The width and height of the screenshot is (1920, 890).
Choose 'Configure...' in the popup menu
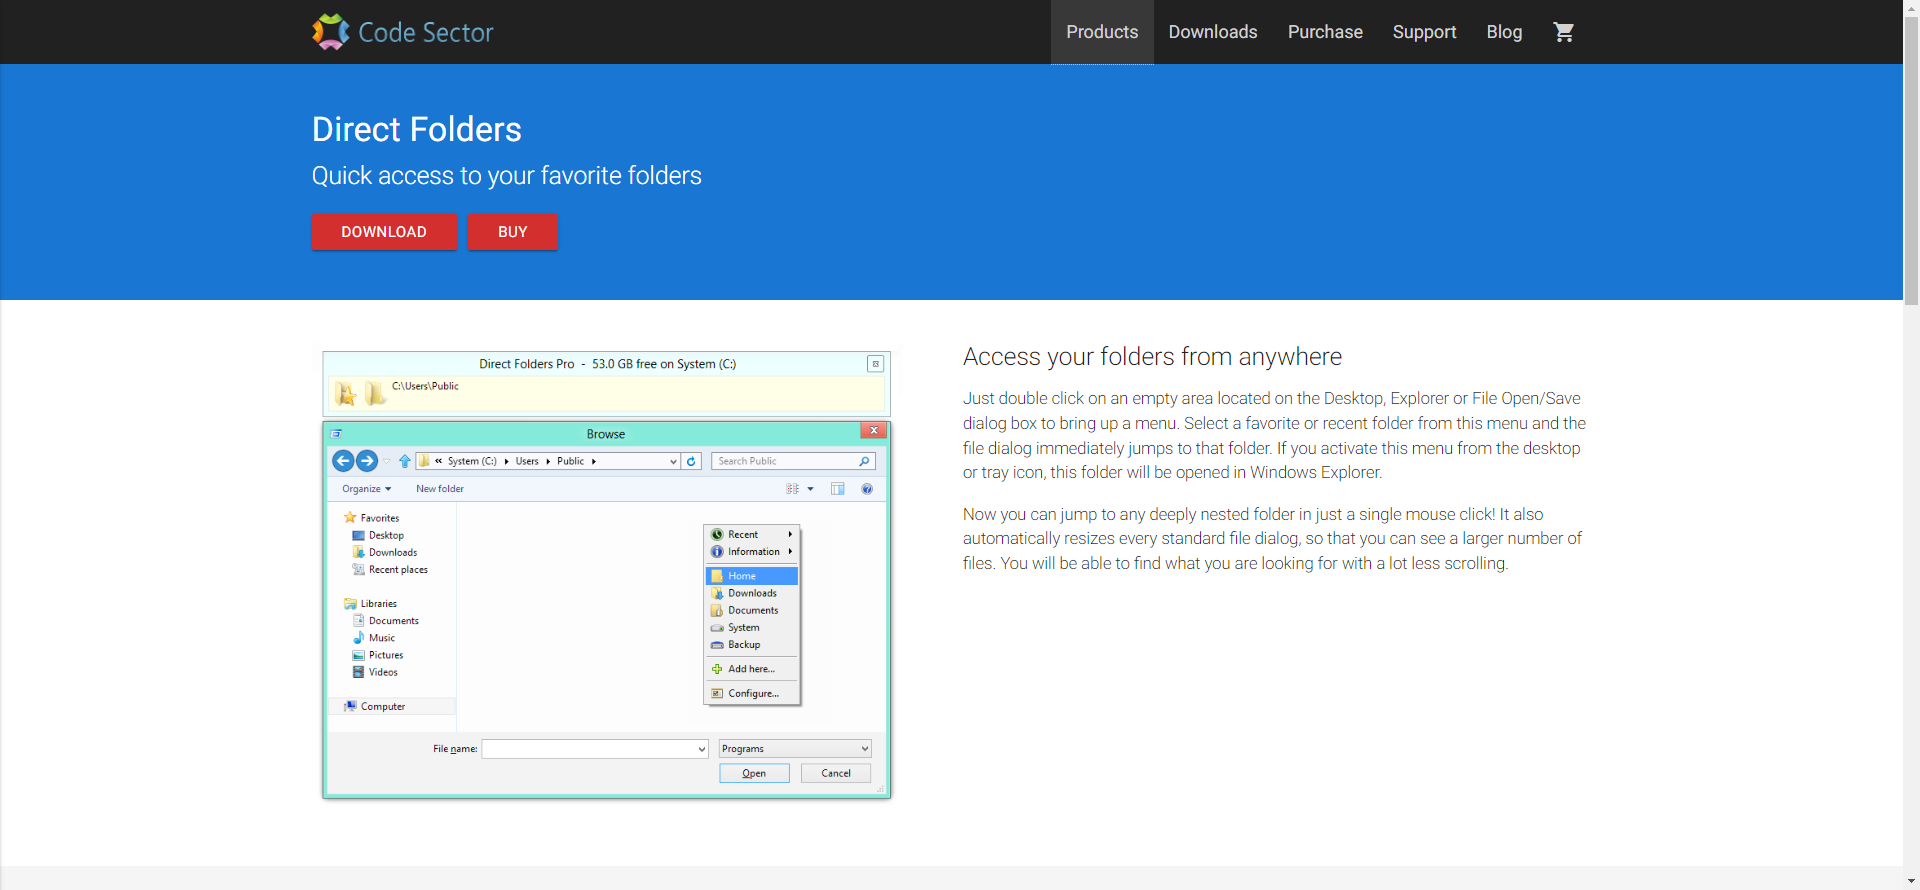[x=752, y=693]
